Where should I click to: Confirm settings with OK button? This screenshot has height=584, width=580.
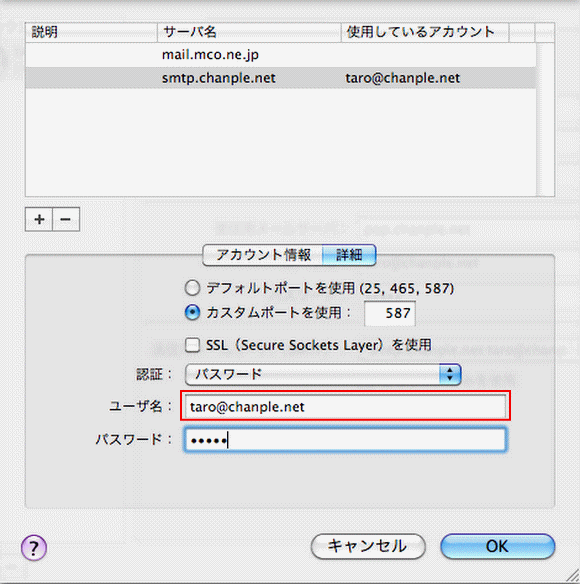point(498,546)
